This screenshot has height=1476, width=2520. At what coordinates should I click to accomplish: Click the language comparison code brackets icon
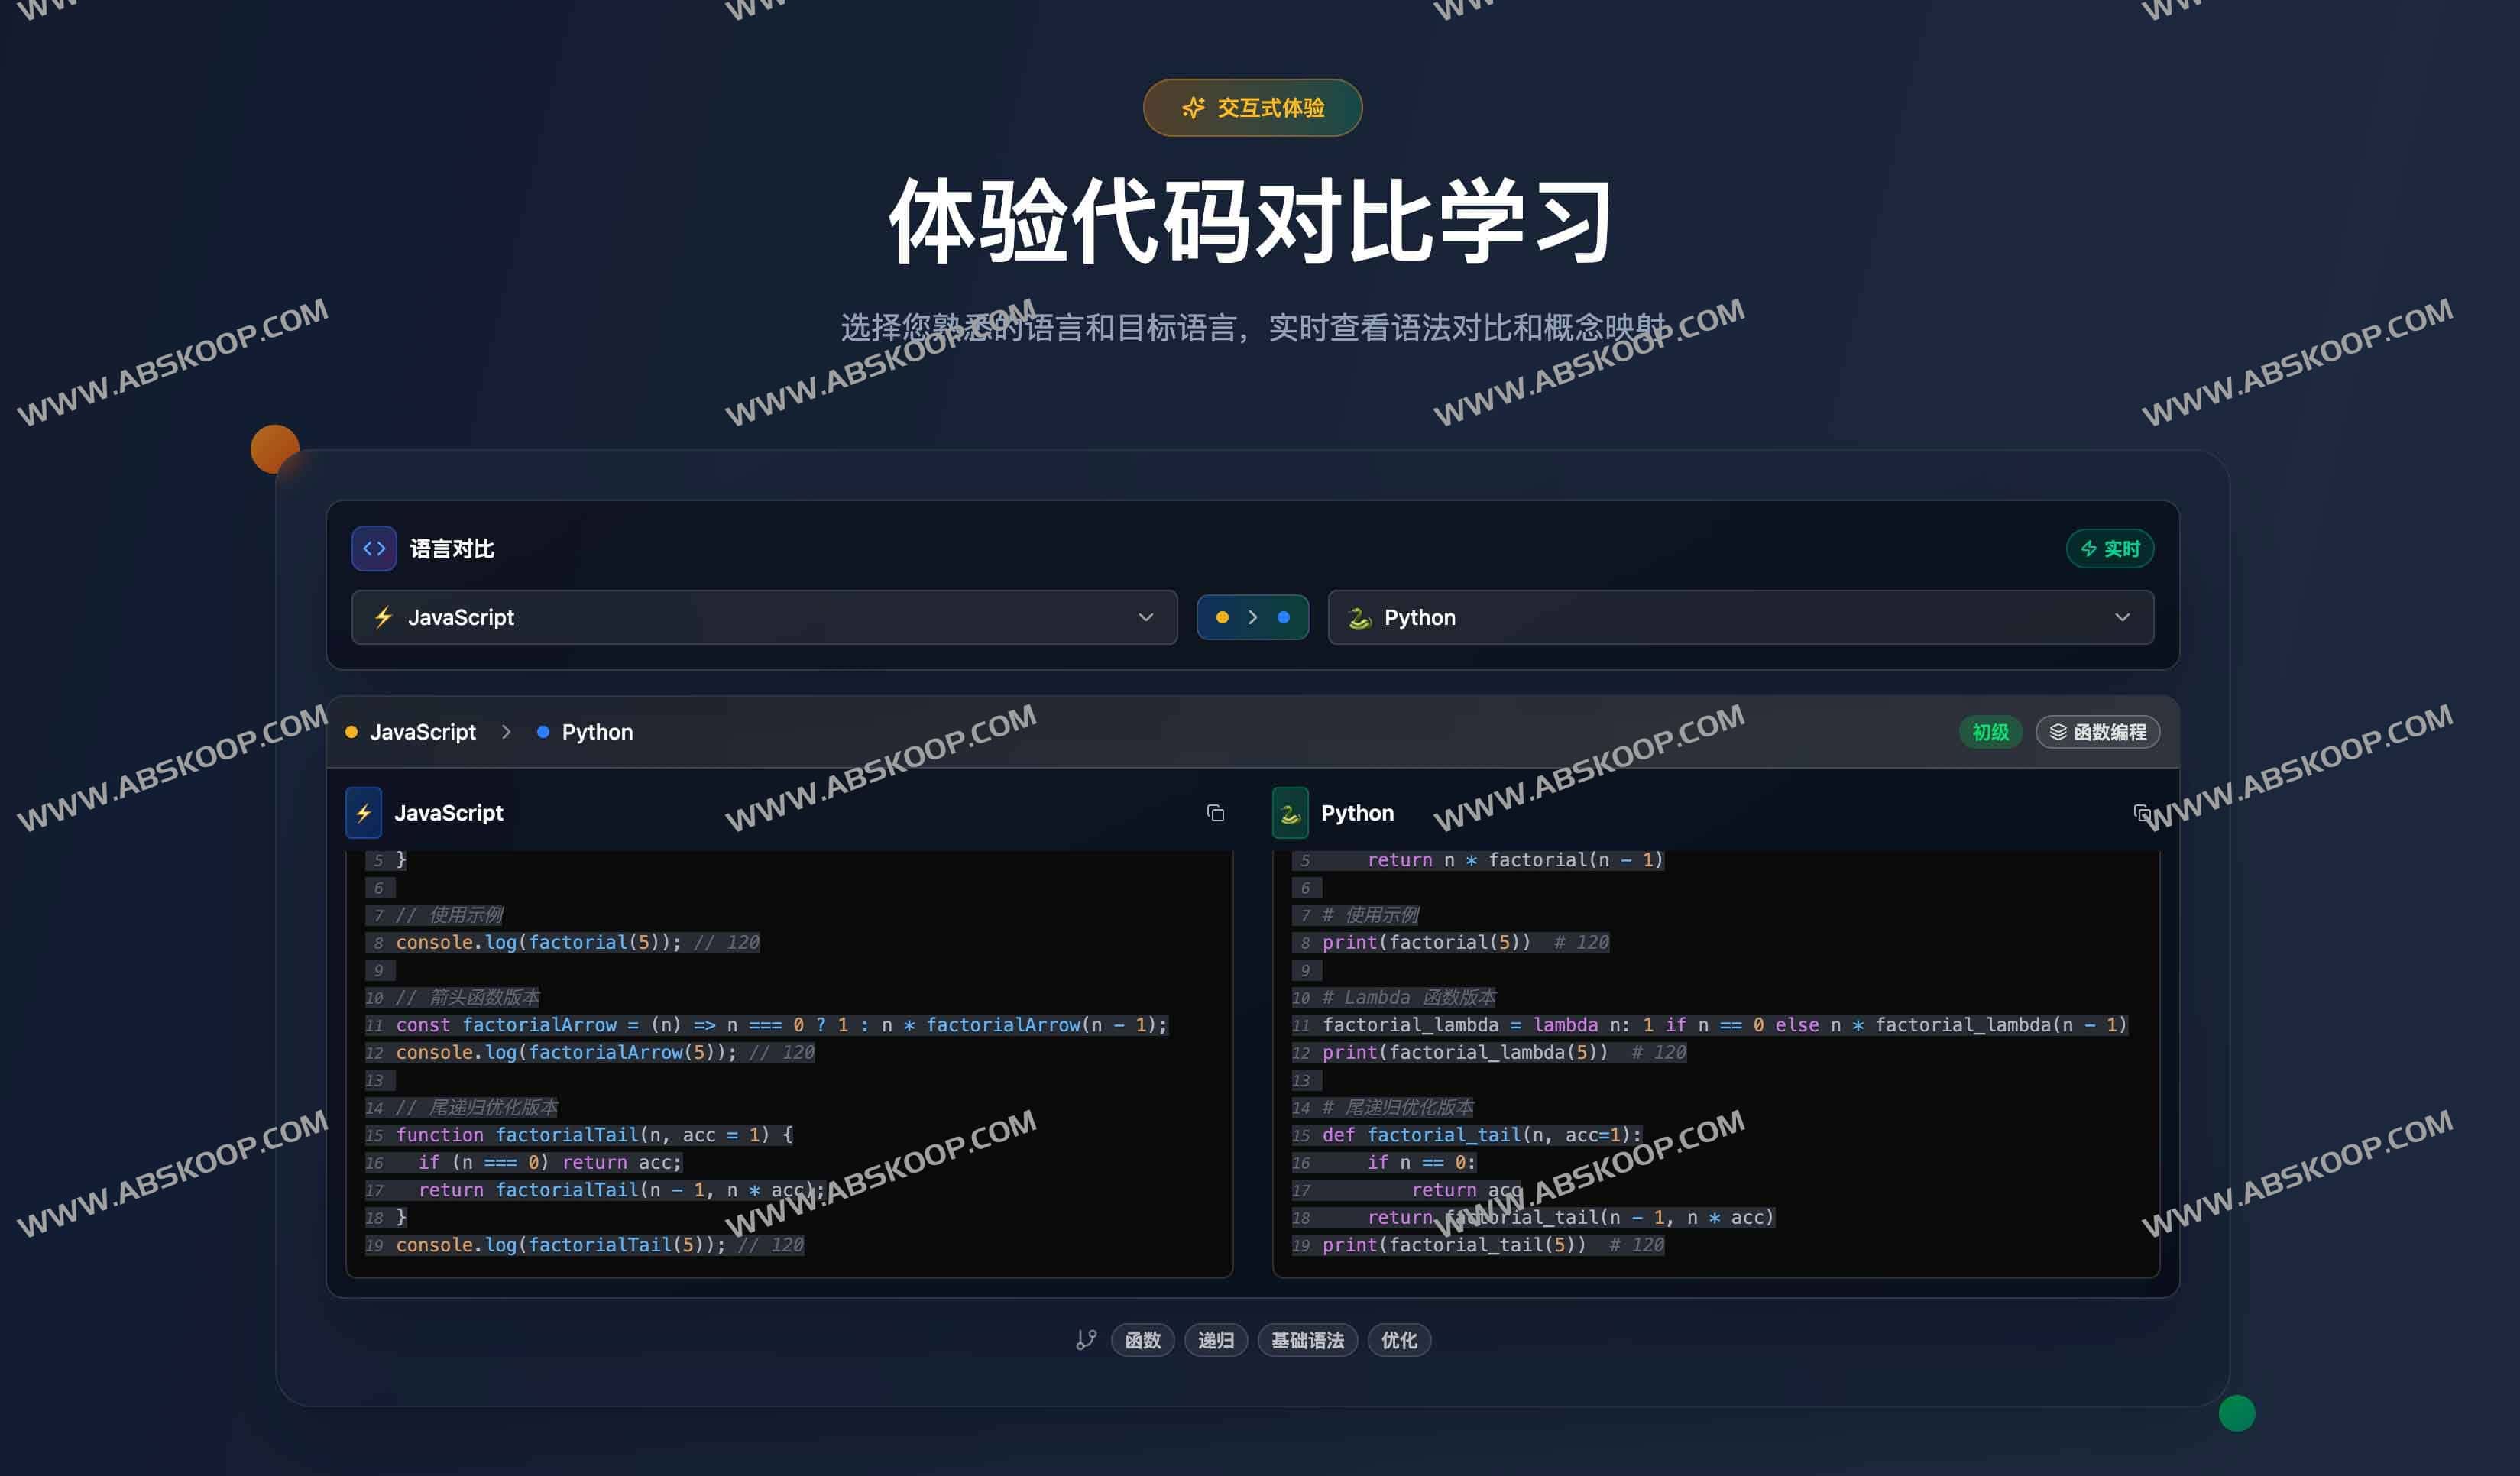(374, 548)
